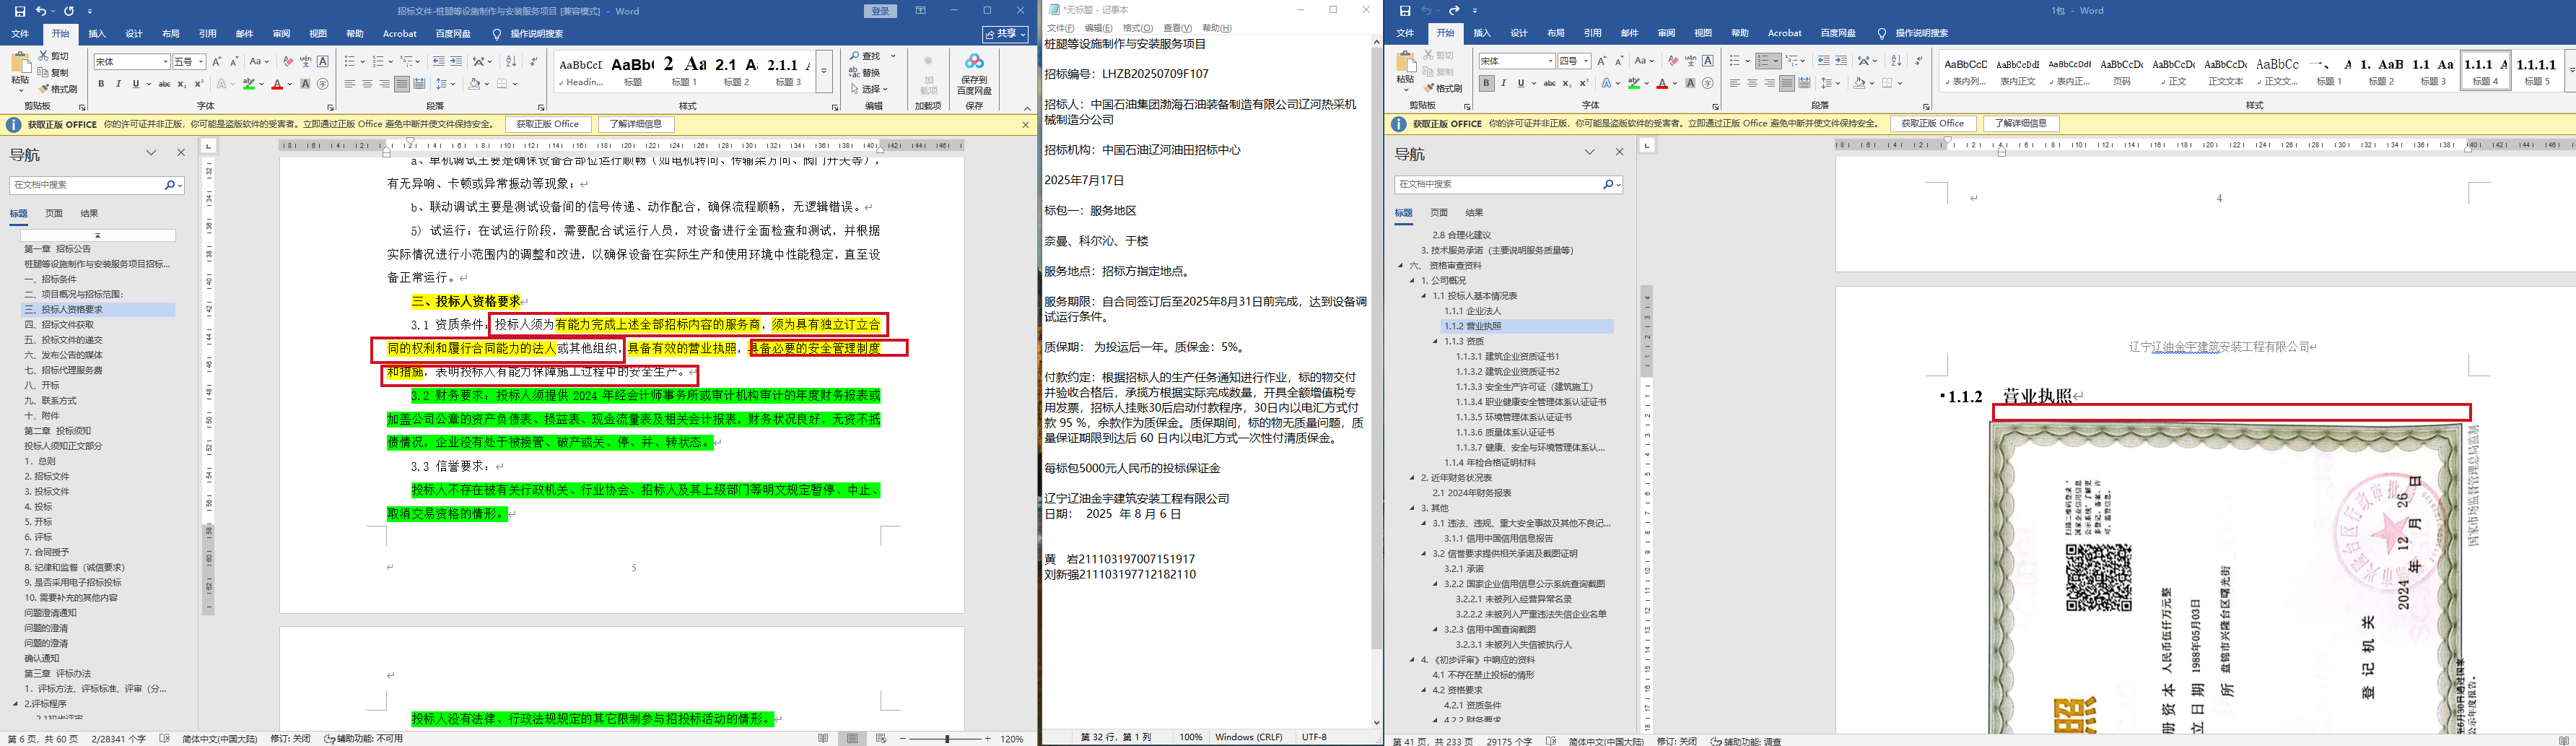Toggle character shading in left Word window
Viewport: 2576px width, 746px height.
(306, 84)
